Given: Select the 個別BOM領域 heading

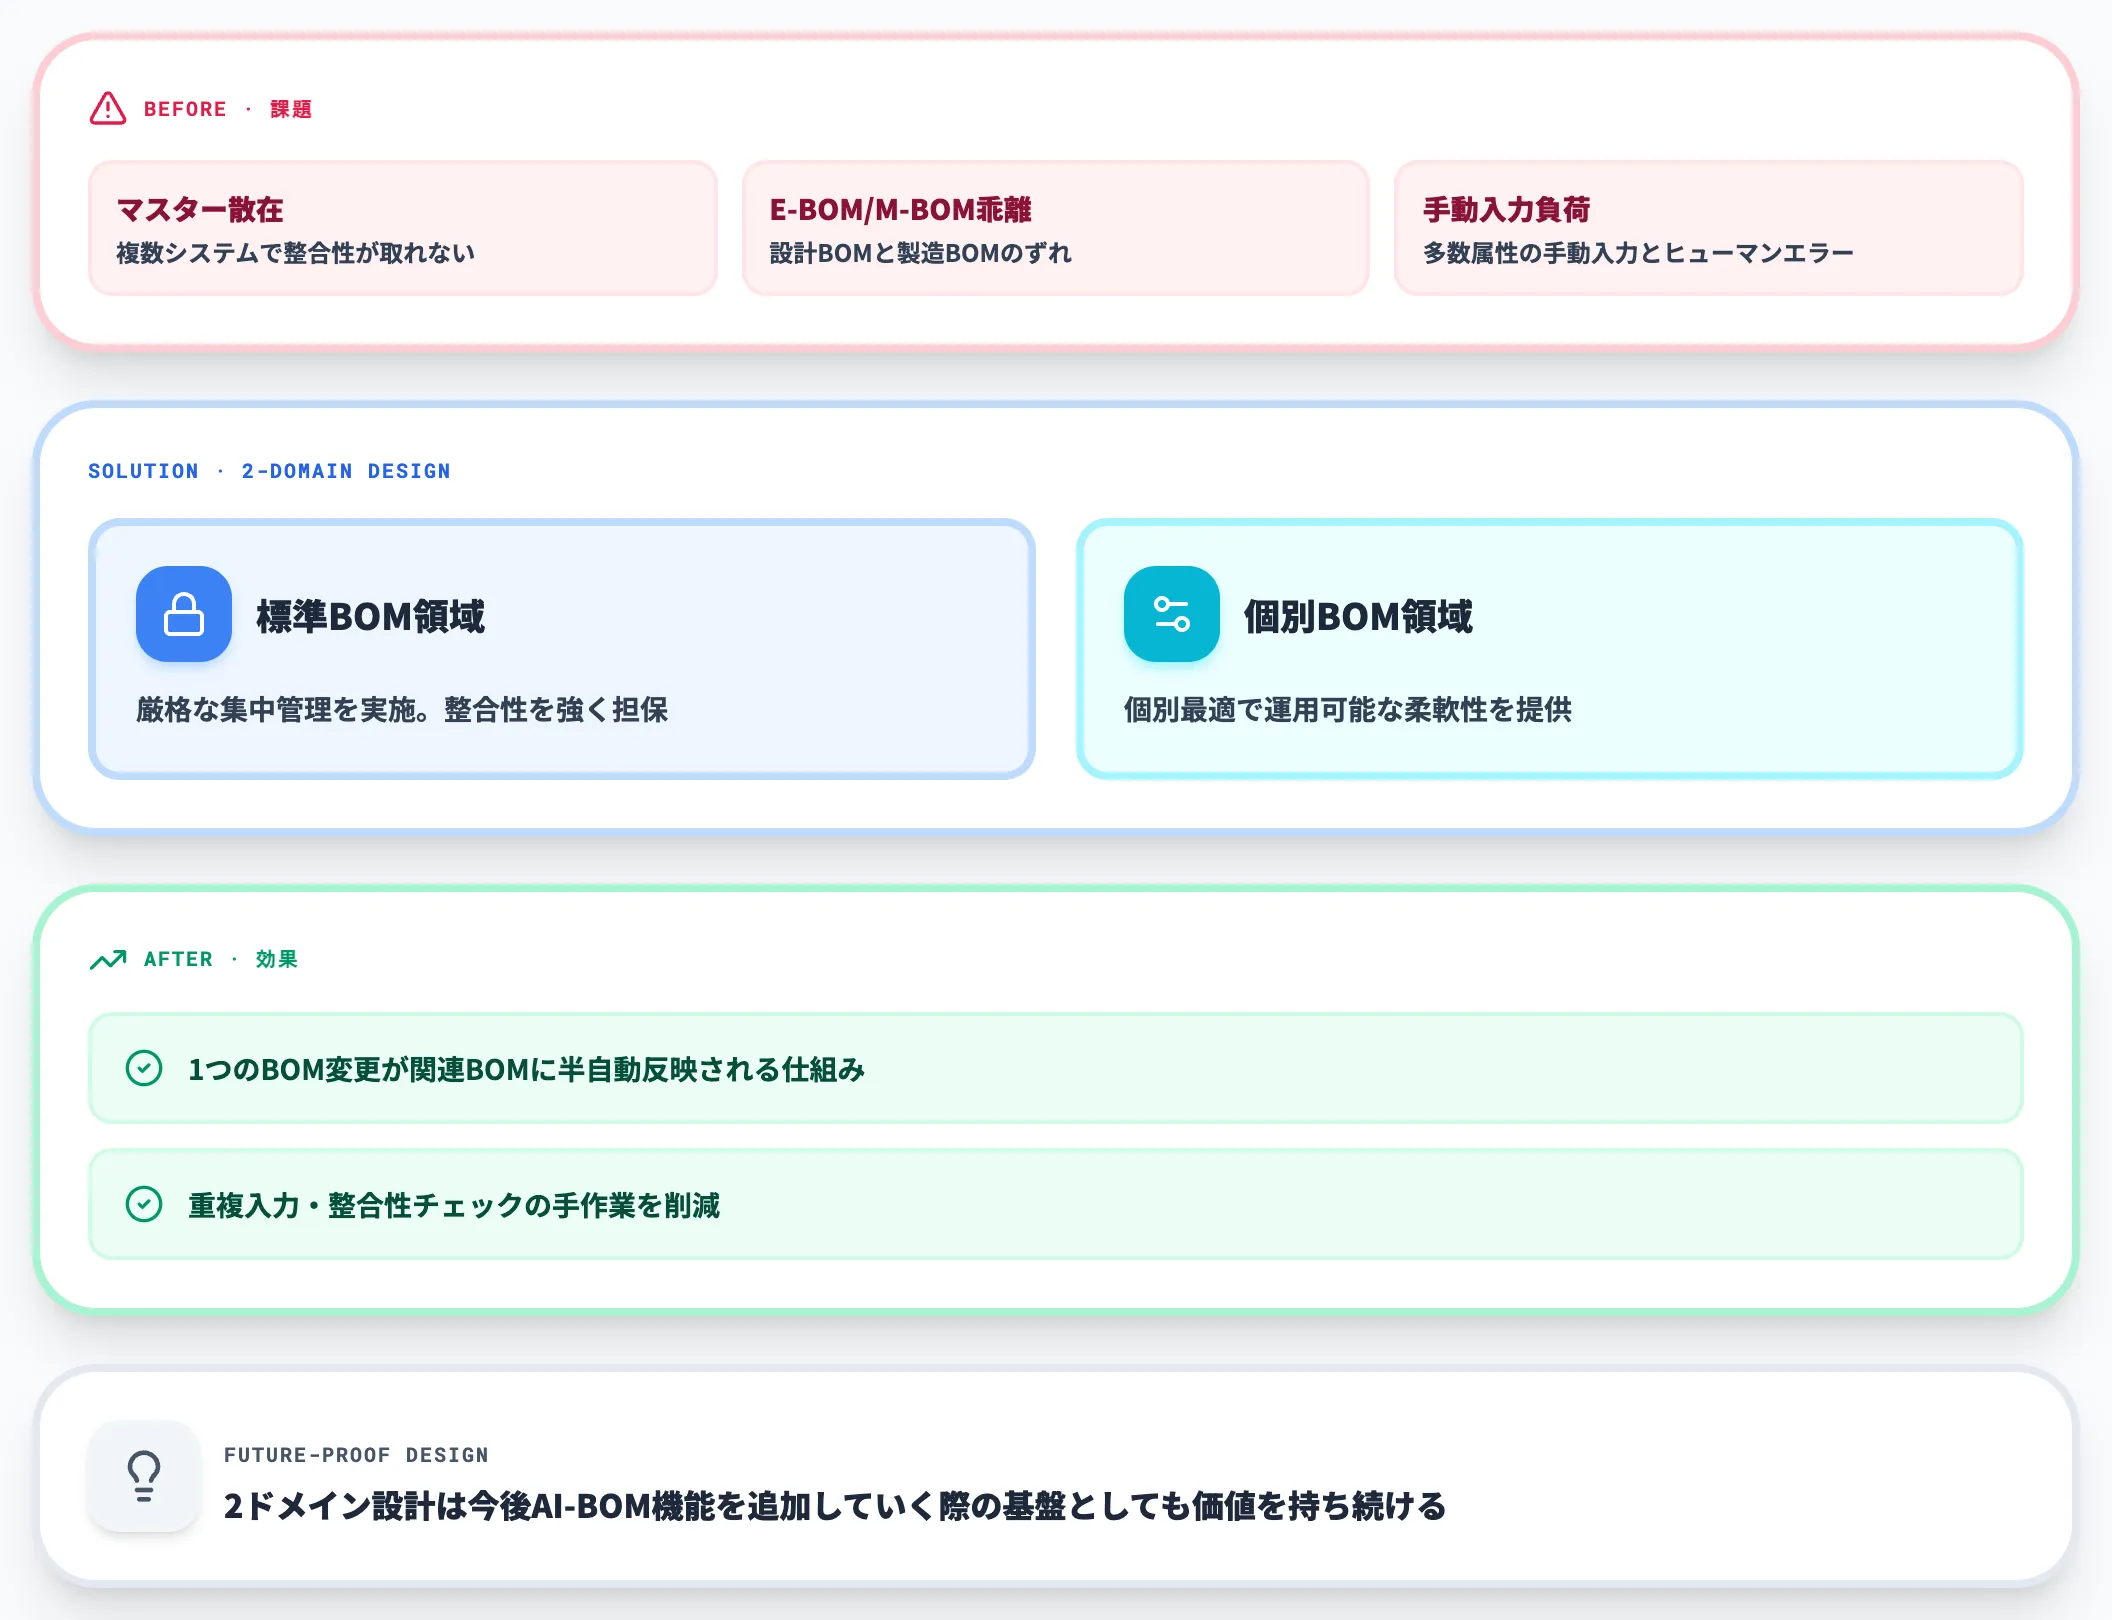Looking at the screenshot, I should click(x=1358, y=616).
